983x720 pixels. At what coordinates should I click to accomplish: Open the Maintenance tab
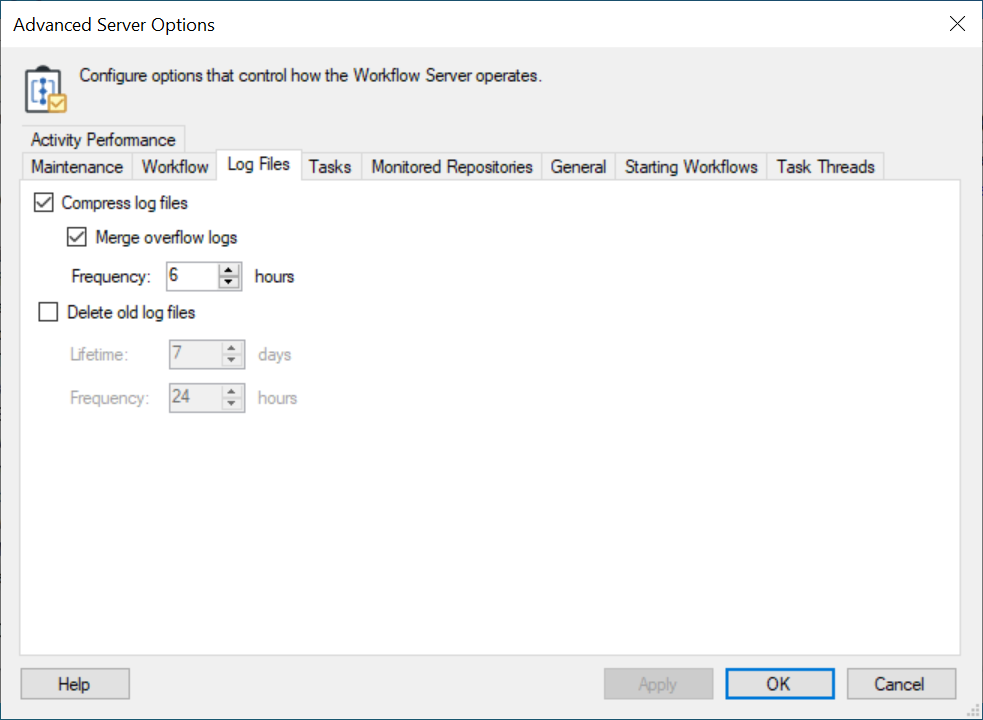point(77,167)
